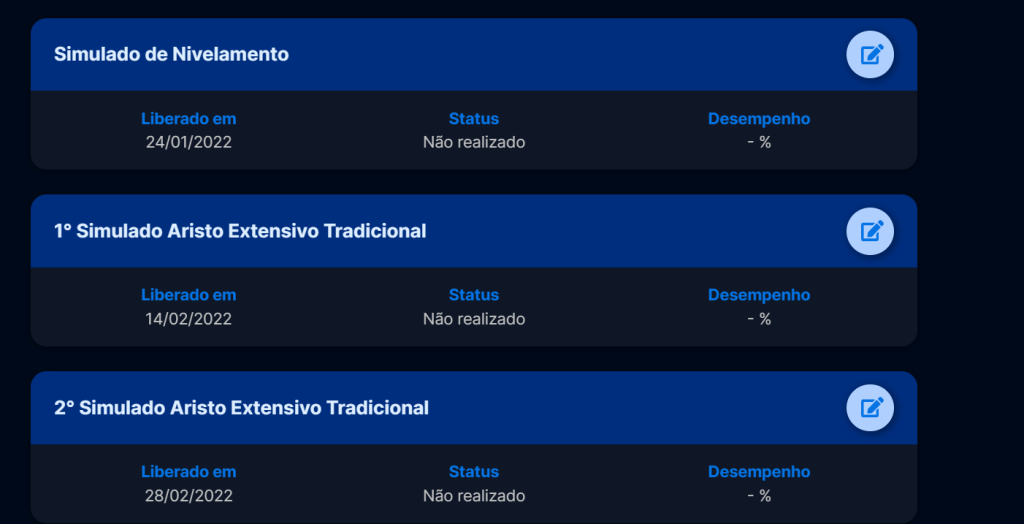Click Desempenho percentage value of 1º Simulado
This screenshot has height=524, width=1024.
tap(759, 319)
